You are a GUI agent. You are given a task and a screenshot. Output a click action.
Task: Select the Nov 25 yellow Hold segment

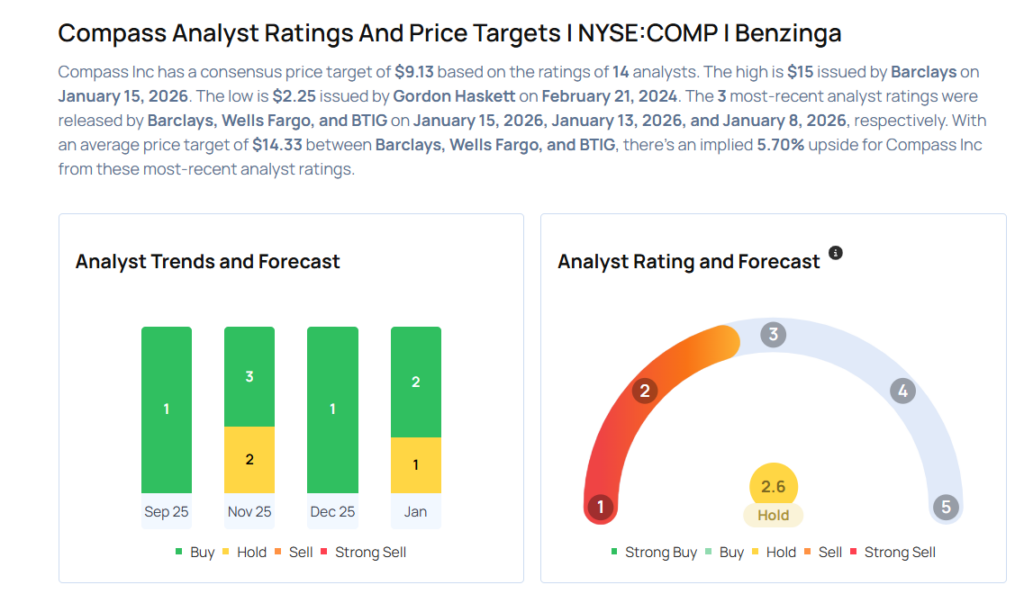tap(249, 460)
